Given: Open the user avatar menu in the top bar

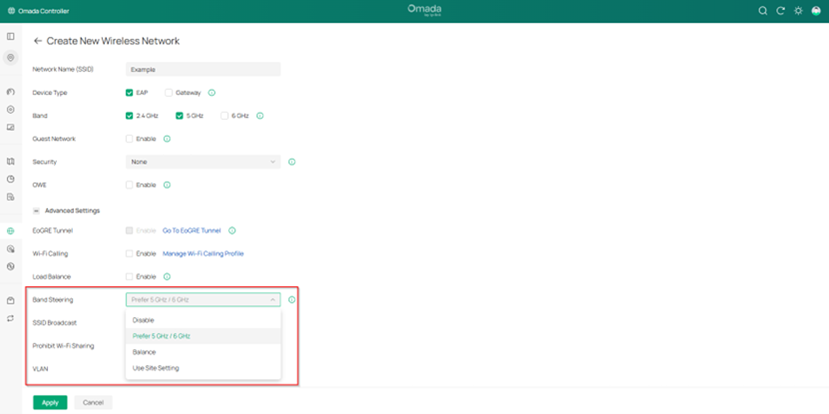Looking at the screenshot, I should [x=816, y=11].
